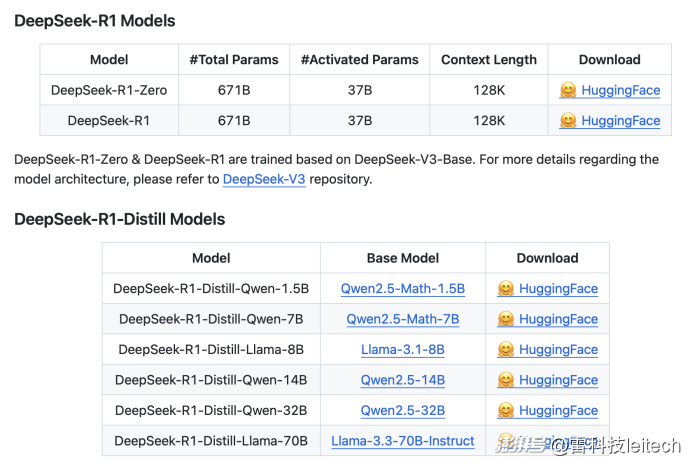Open the DeepSeek-V3 repository link

point(264,180)
